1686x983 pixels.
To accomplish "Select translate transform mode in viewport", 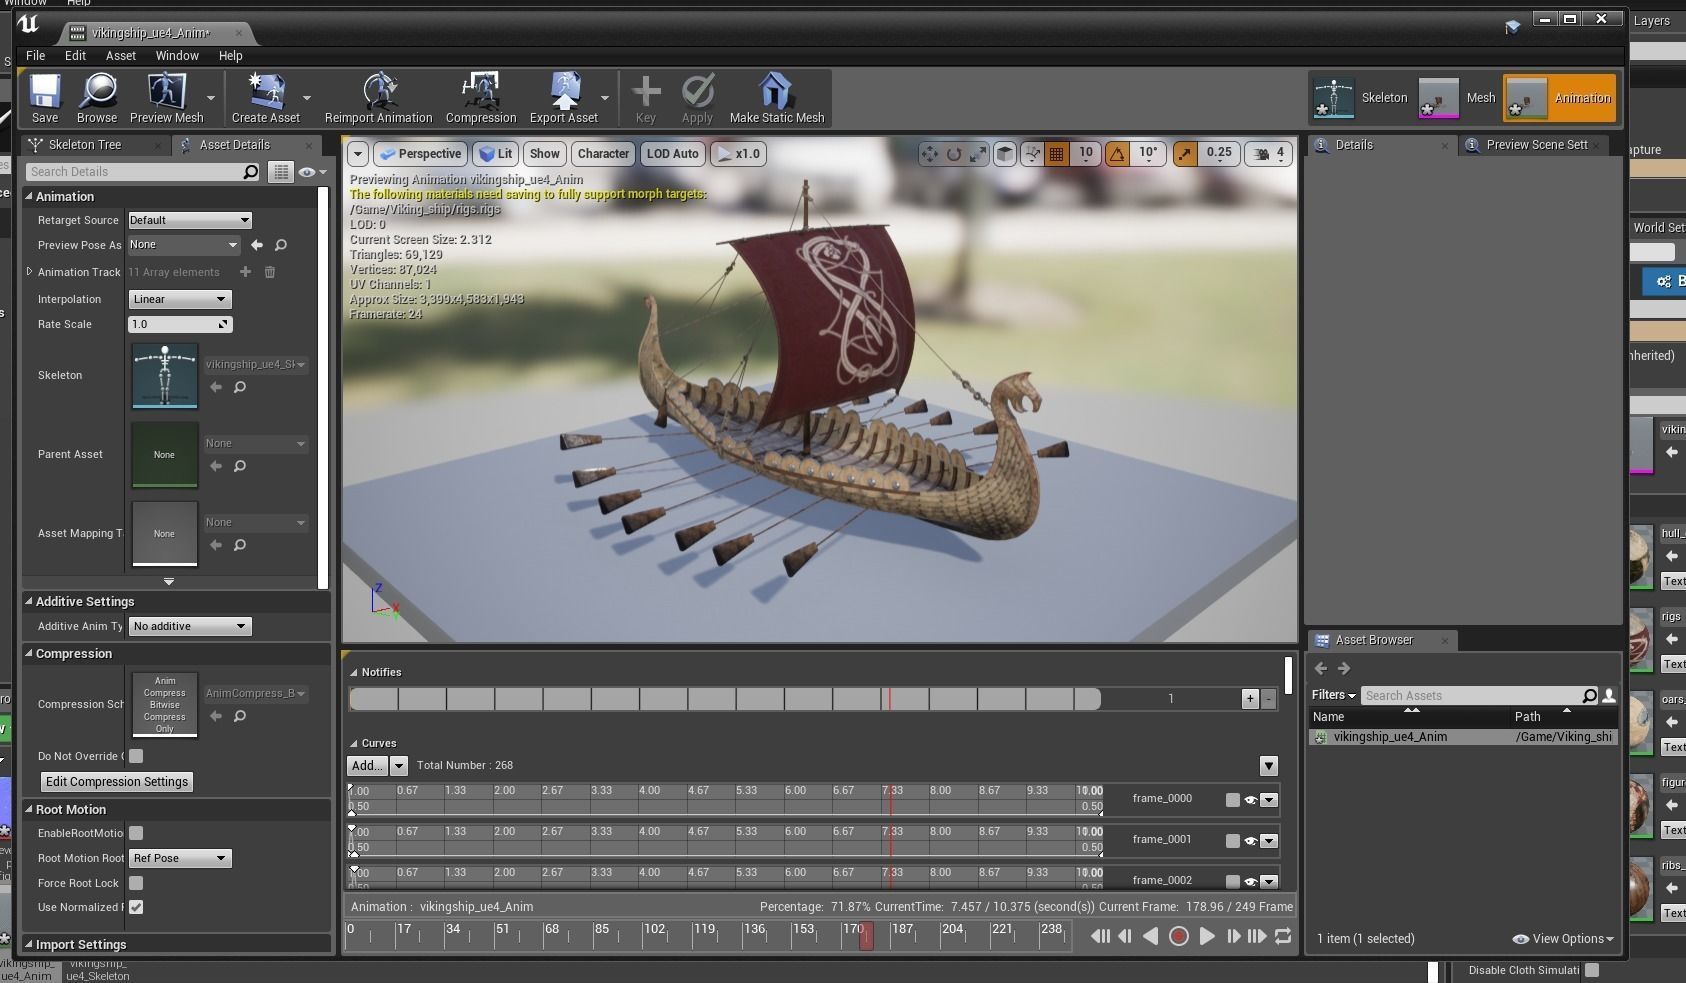I will (930, 154).
